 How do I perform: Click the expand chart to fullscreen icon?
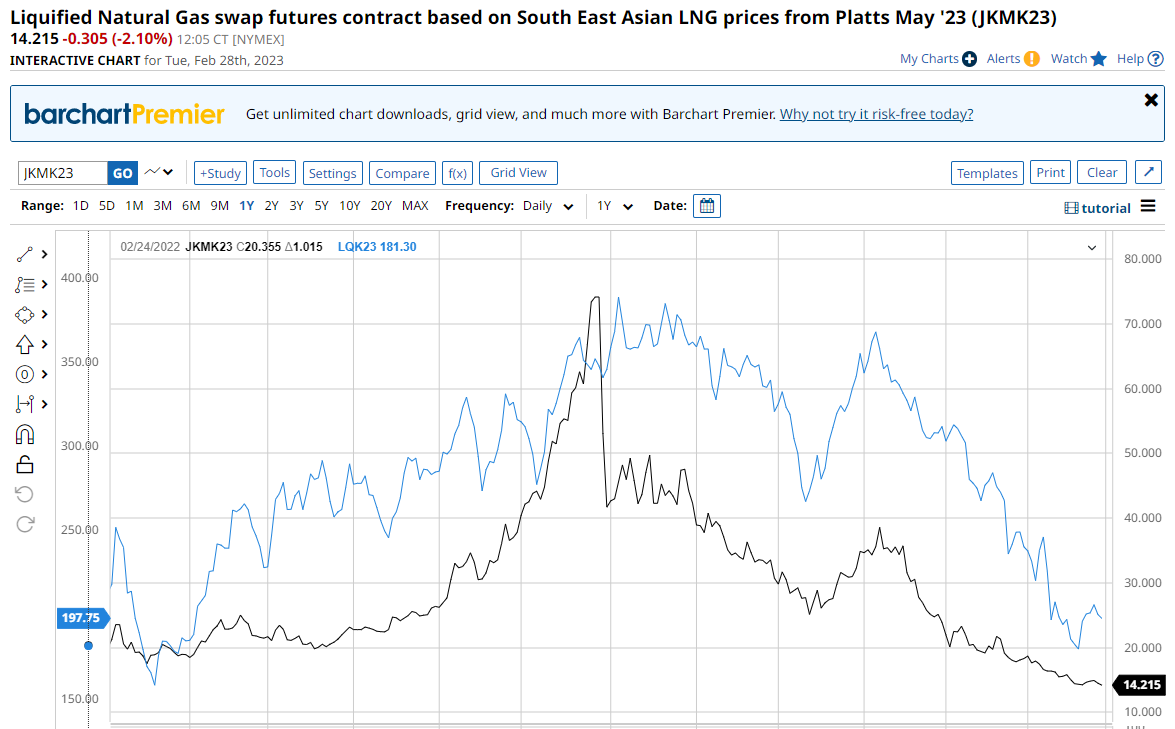tap(1149, 173)
